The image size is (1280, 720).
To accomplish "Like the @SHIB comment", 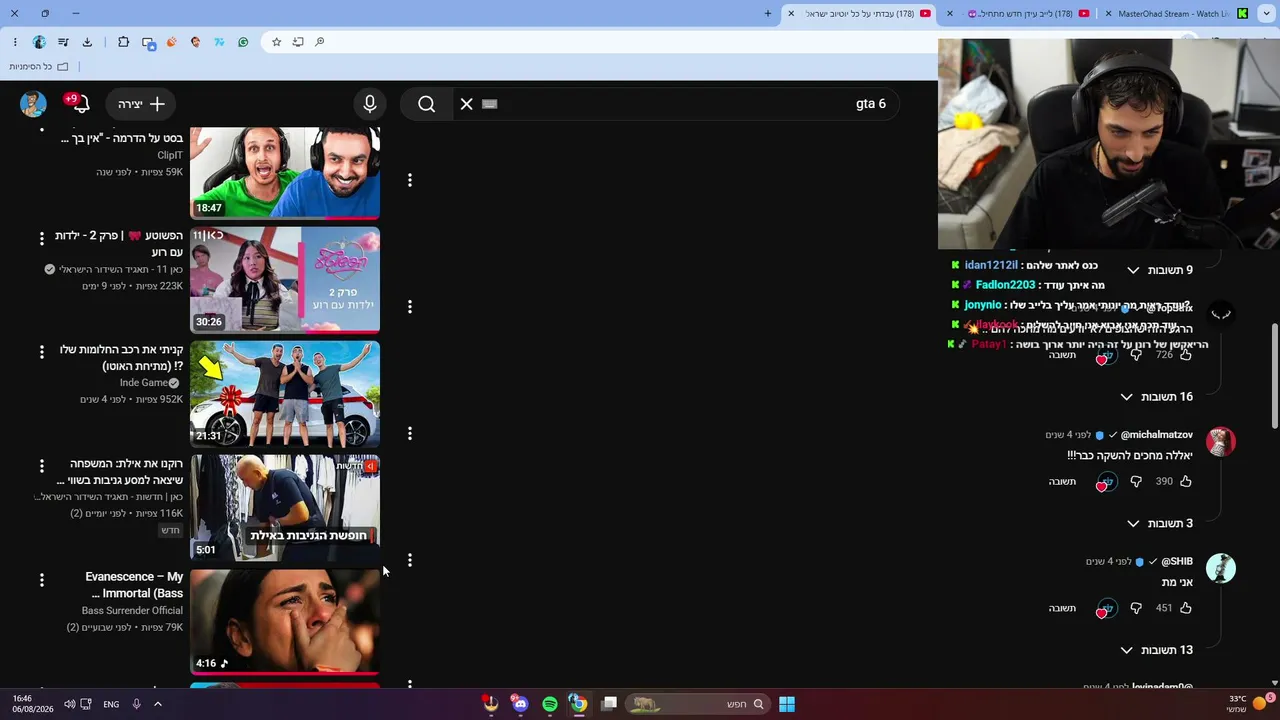I will (x=1186, y=608).
